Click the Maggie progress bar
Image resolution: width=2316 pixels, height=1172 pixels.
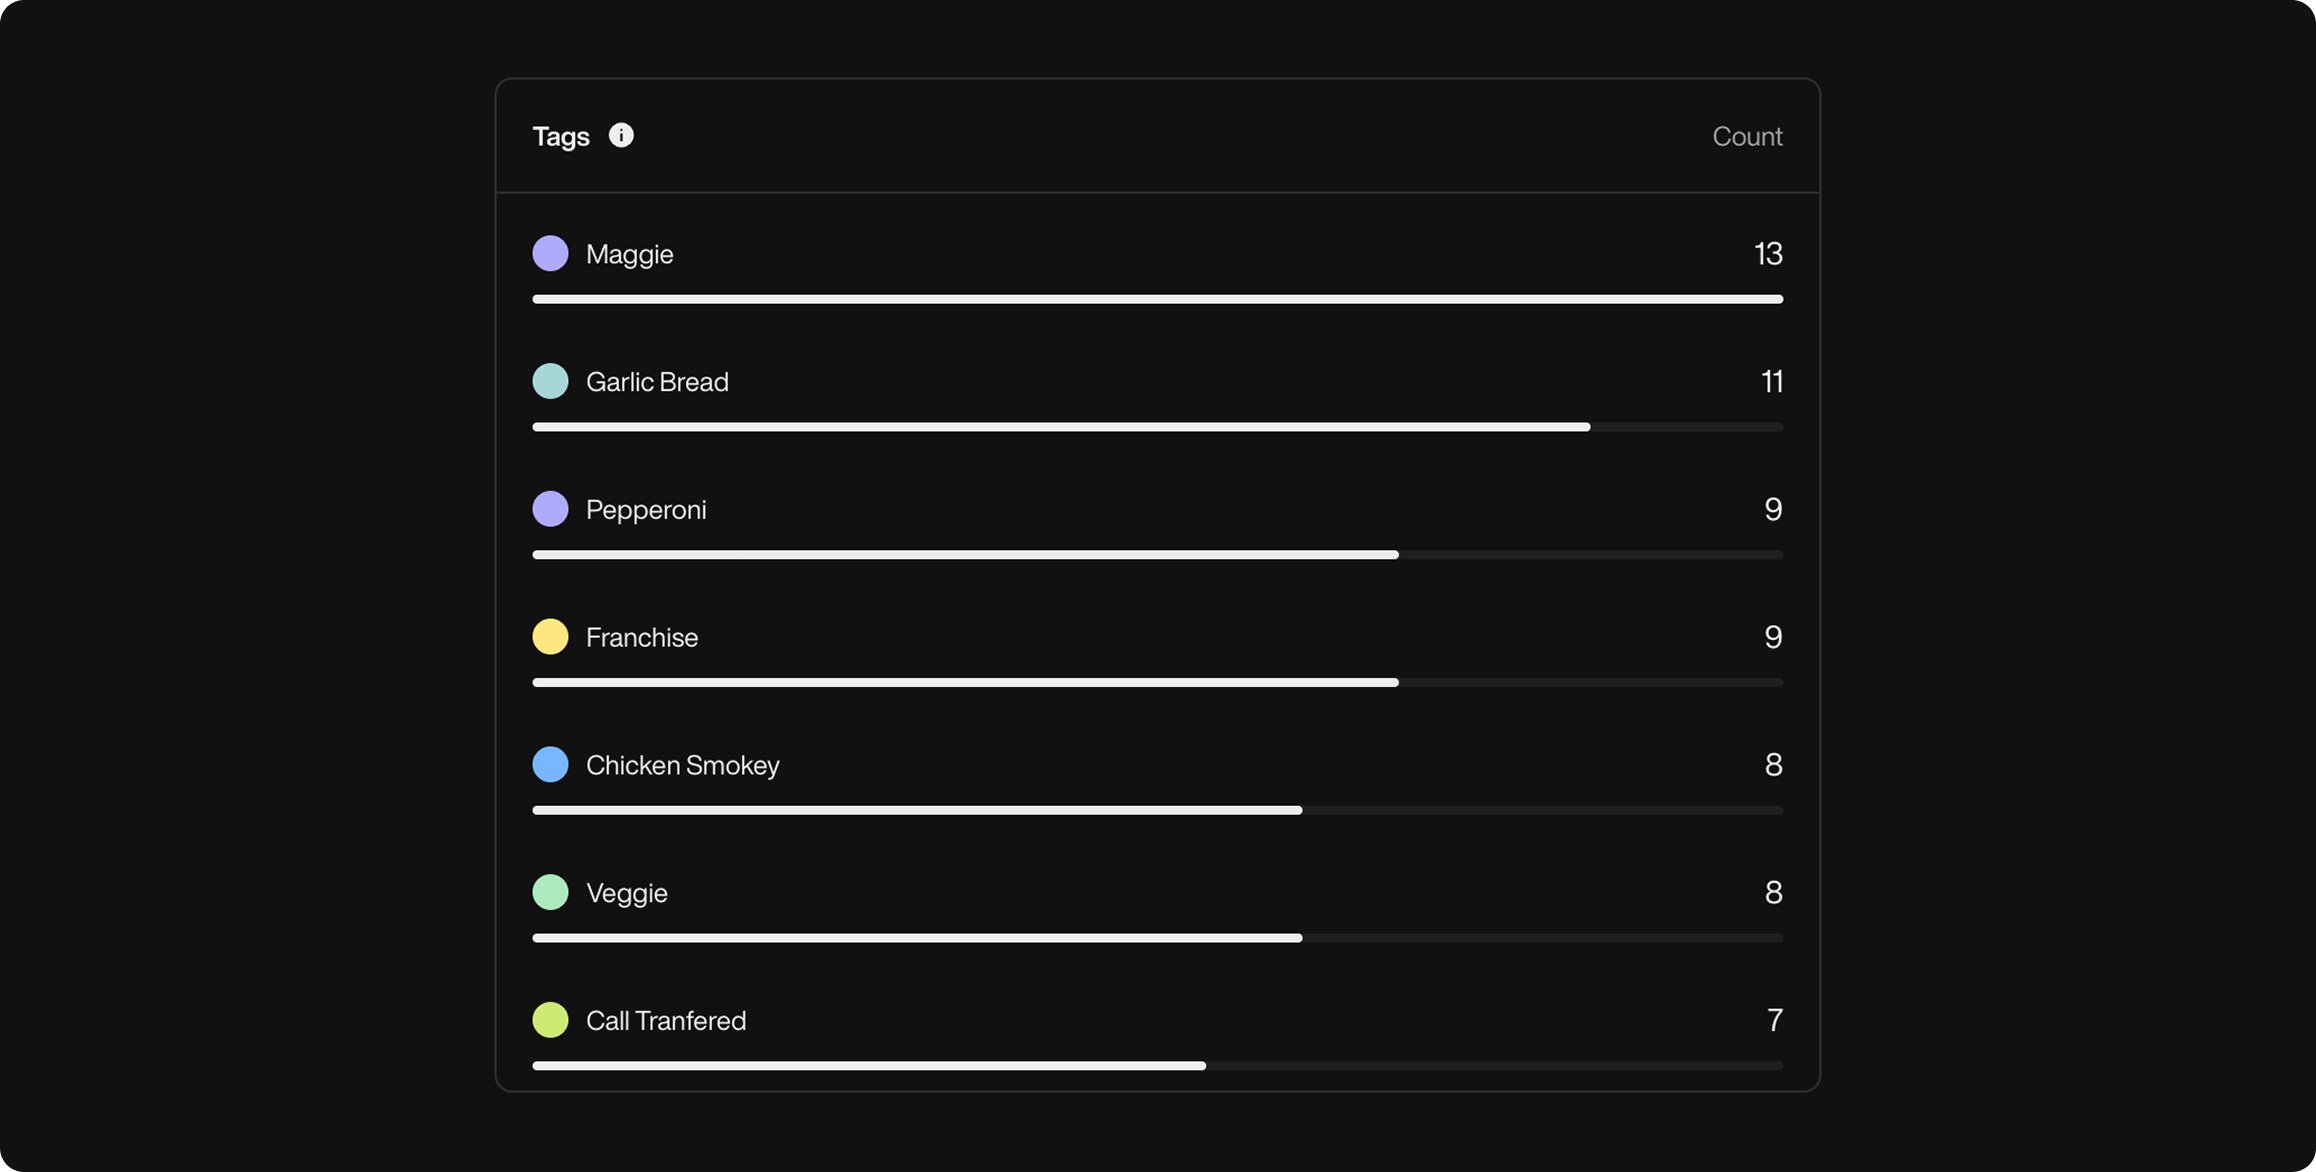click(1157, 299)
